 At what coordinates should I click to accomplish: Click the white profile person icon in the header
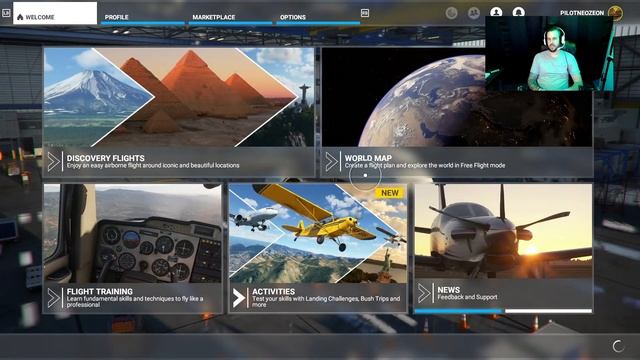click(496, 12)
